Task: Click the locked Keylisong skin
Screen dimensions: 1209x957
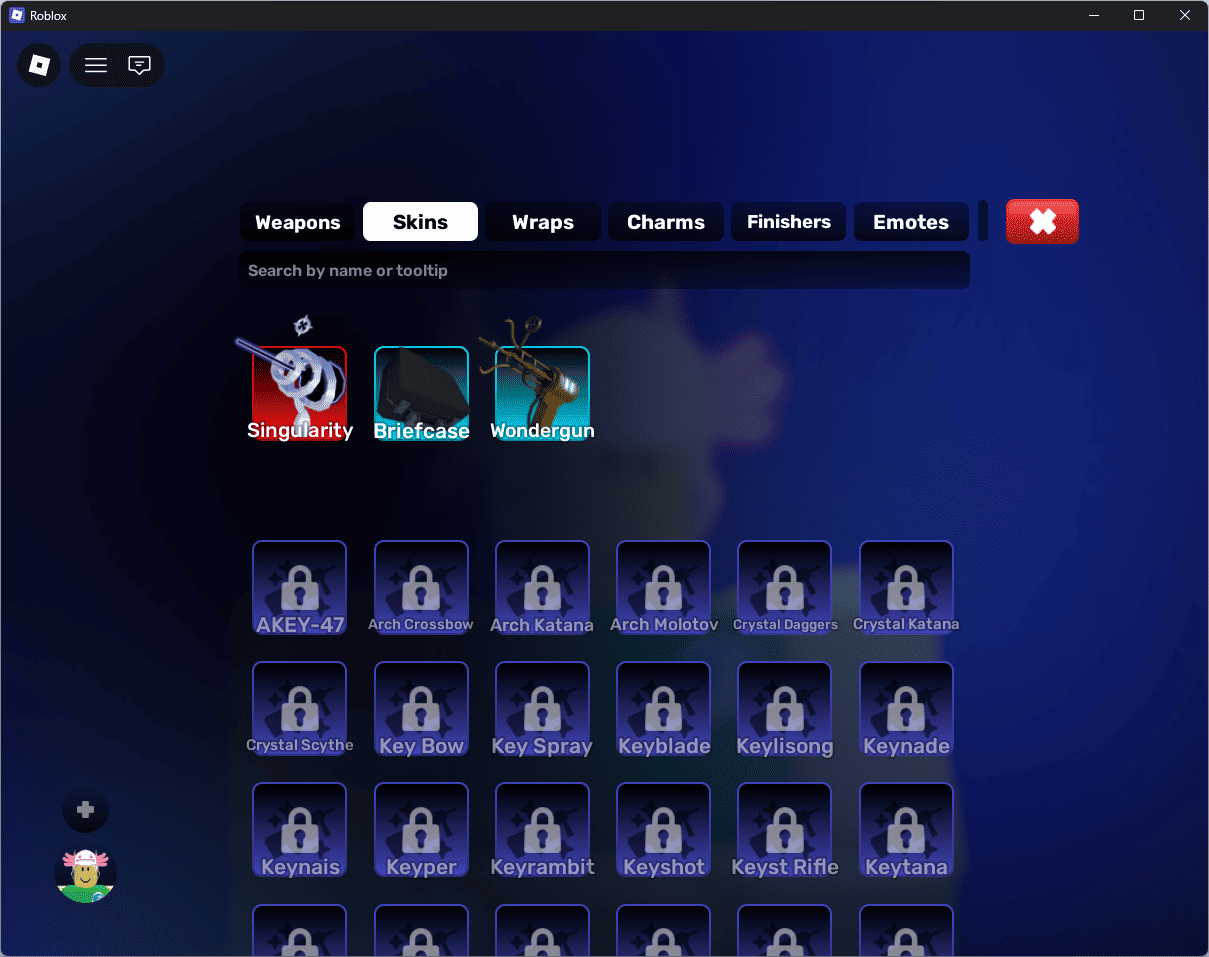Action: point(785,709)
